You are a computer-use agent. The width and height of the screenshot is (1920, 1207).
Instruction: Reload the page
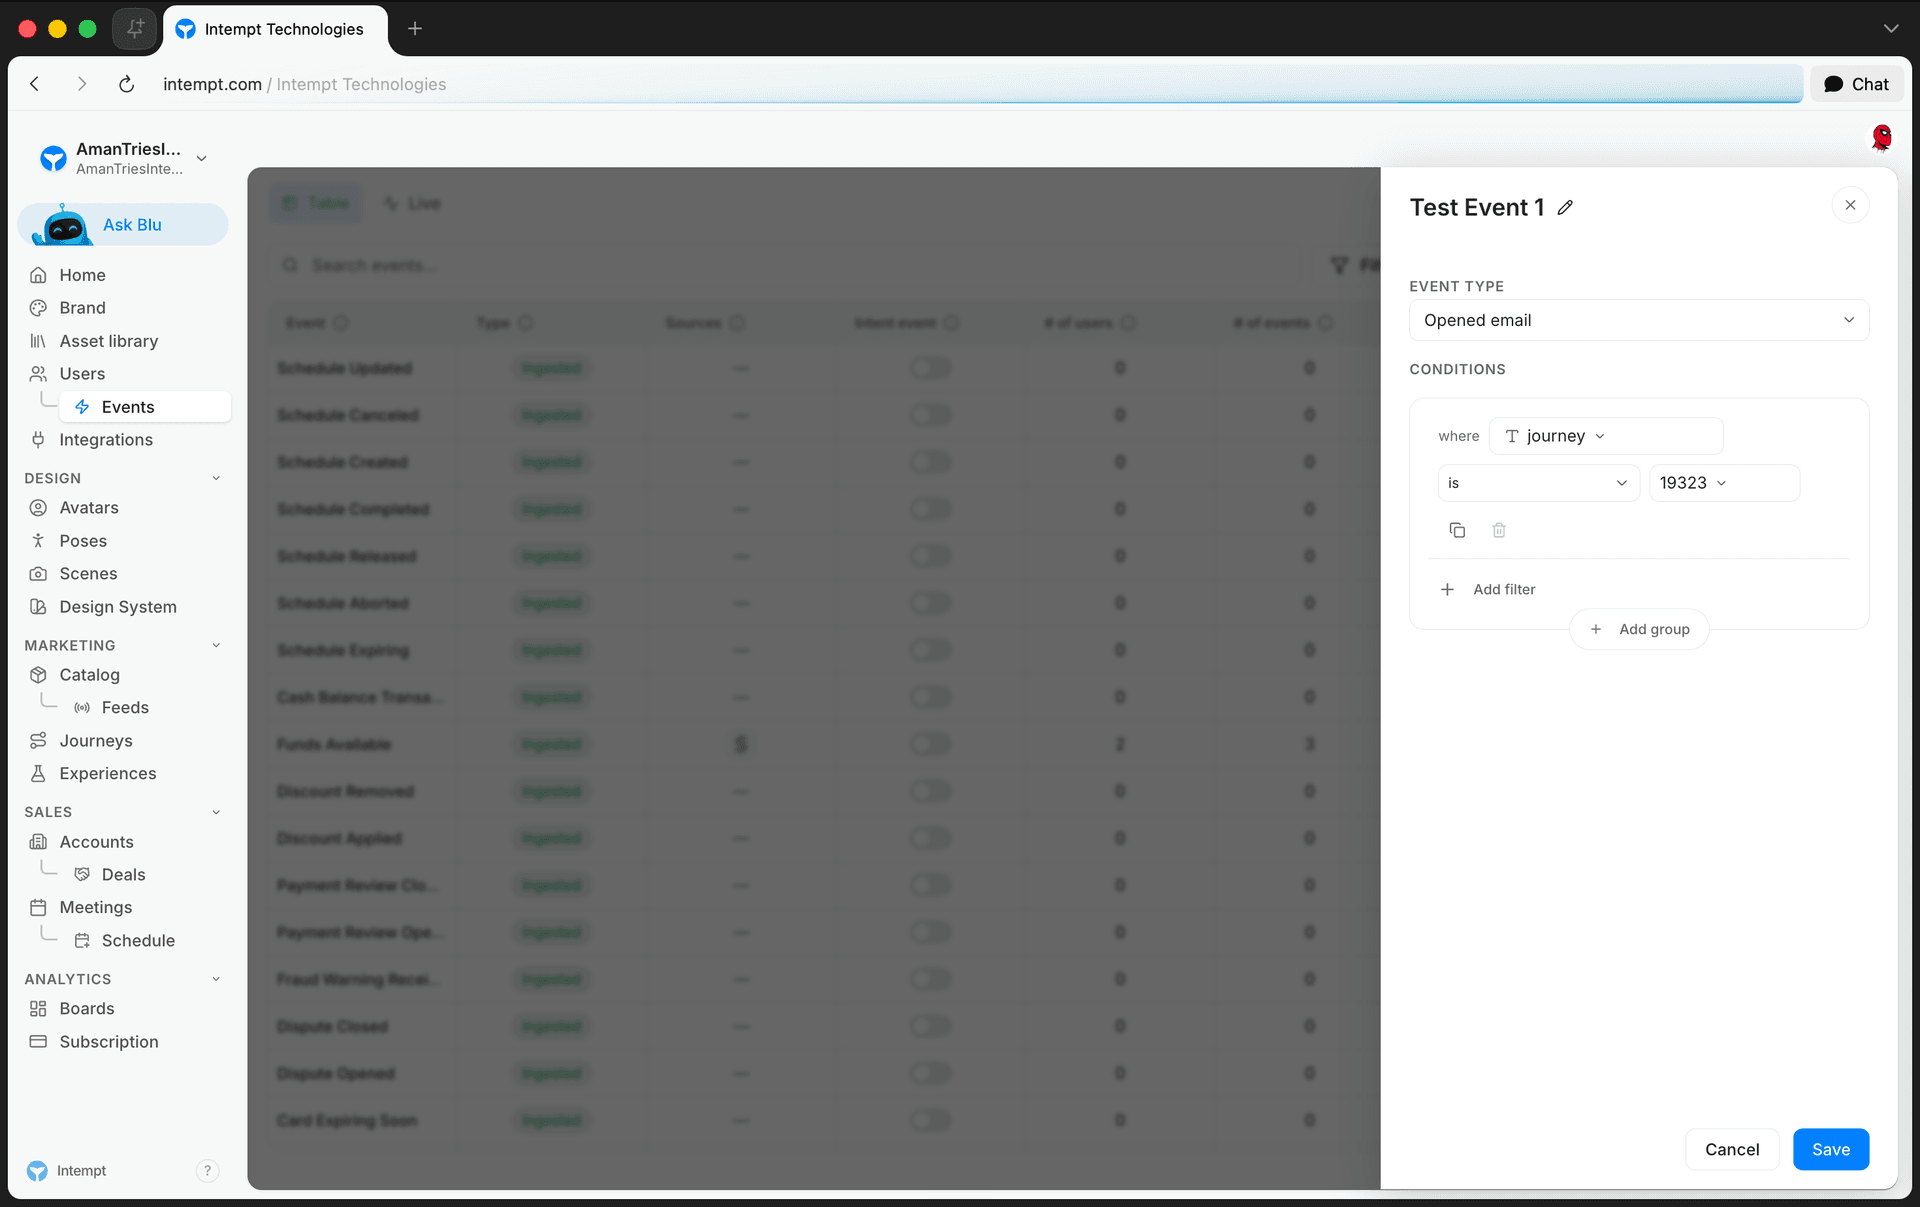pyautogui.click(x=126, y=84)
